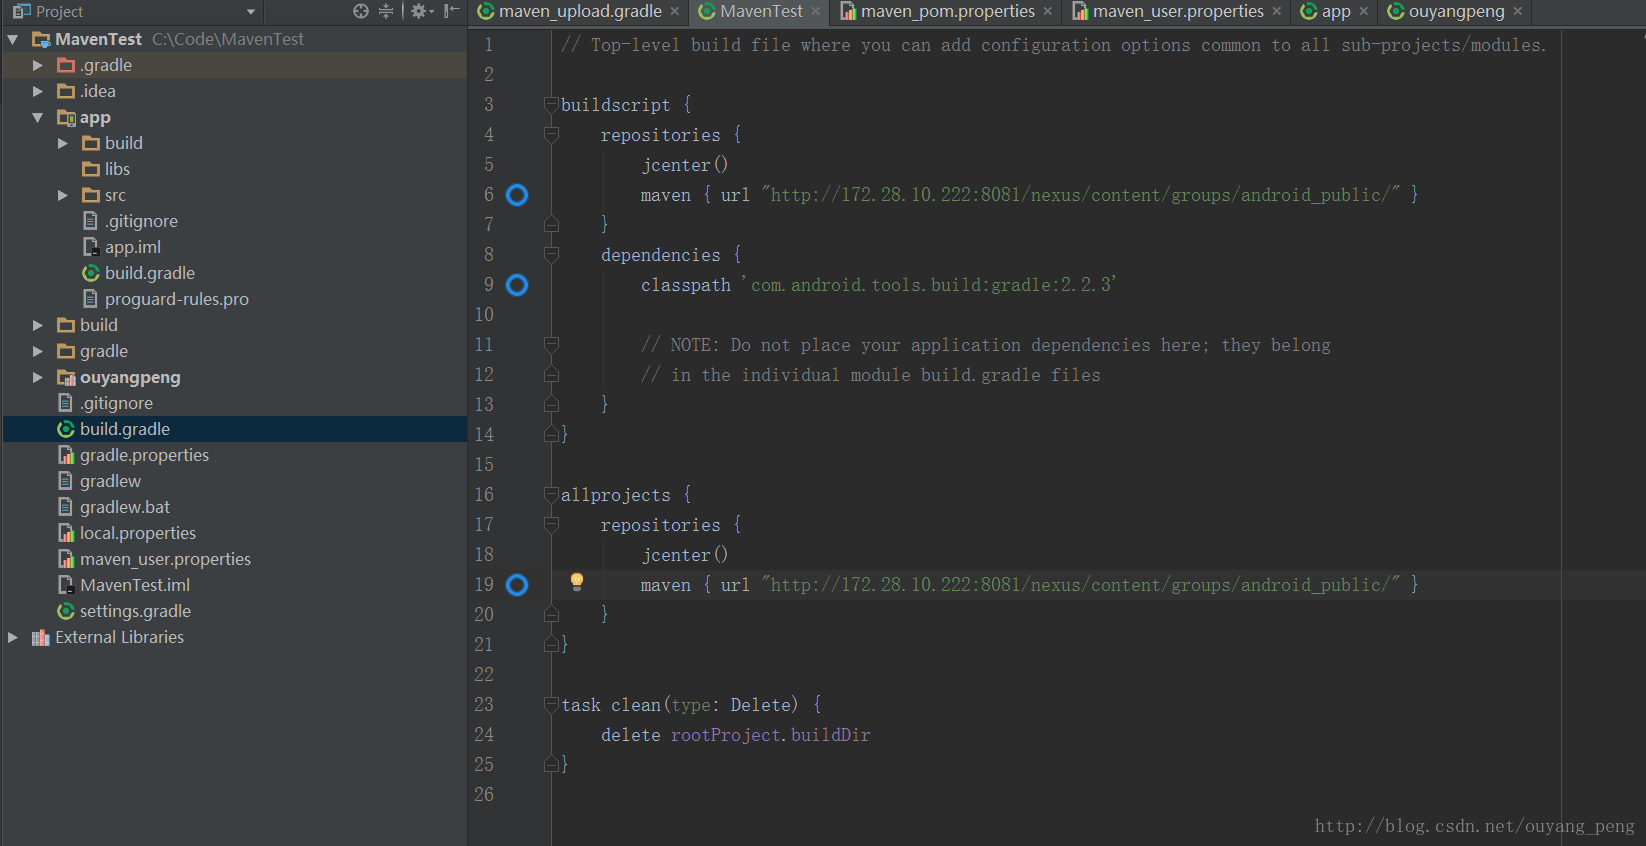The width and height of the screenshot is (1646, 846).
Task: Expand the root-level build folder
Action: (38, 325)
